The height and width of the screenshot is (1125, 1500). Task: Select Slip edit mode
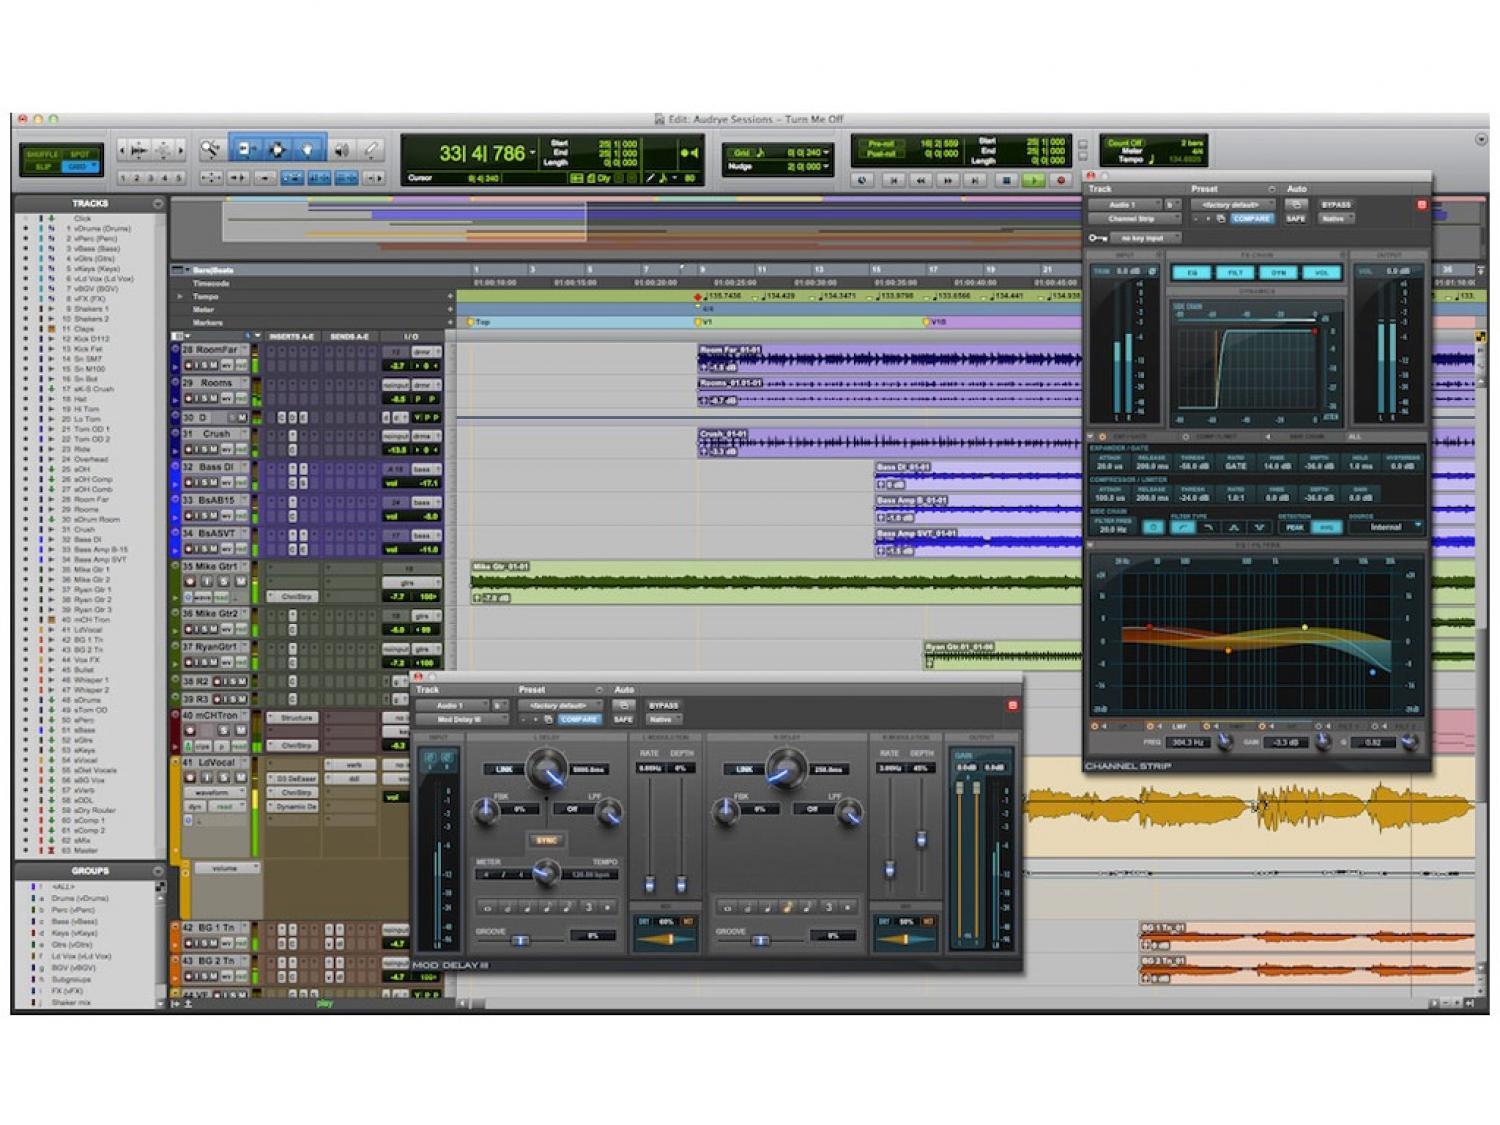[43, 167]
